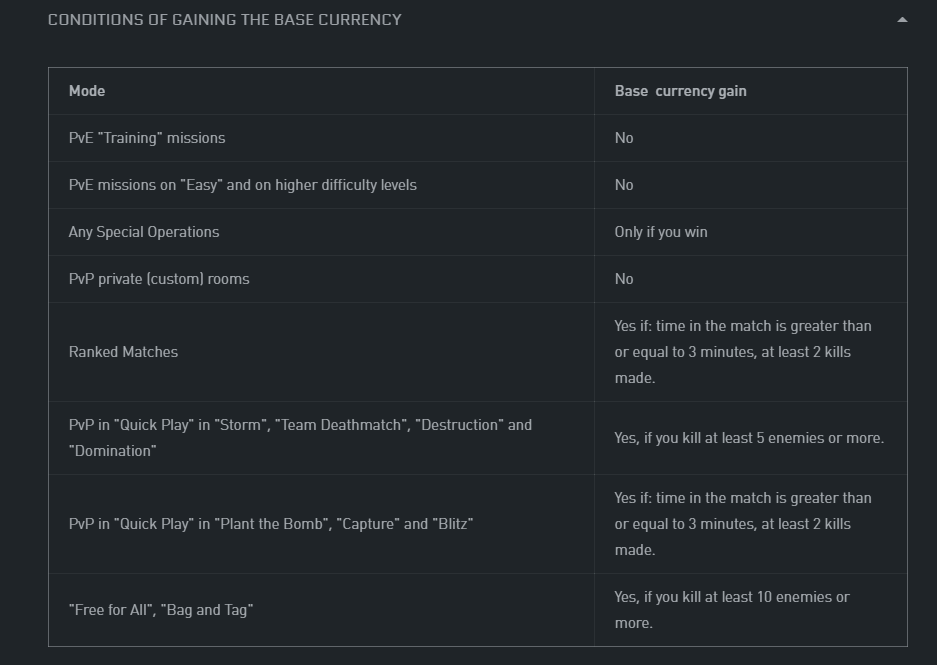937x665 pixels.
Task: Click the 'Base currency gain' column header
Action: (x=680, y=91)
